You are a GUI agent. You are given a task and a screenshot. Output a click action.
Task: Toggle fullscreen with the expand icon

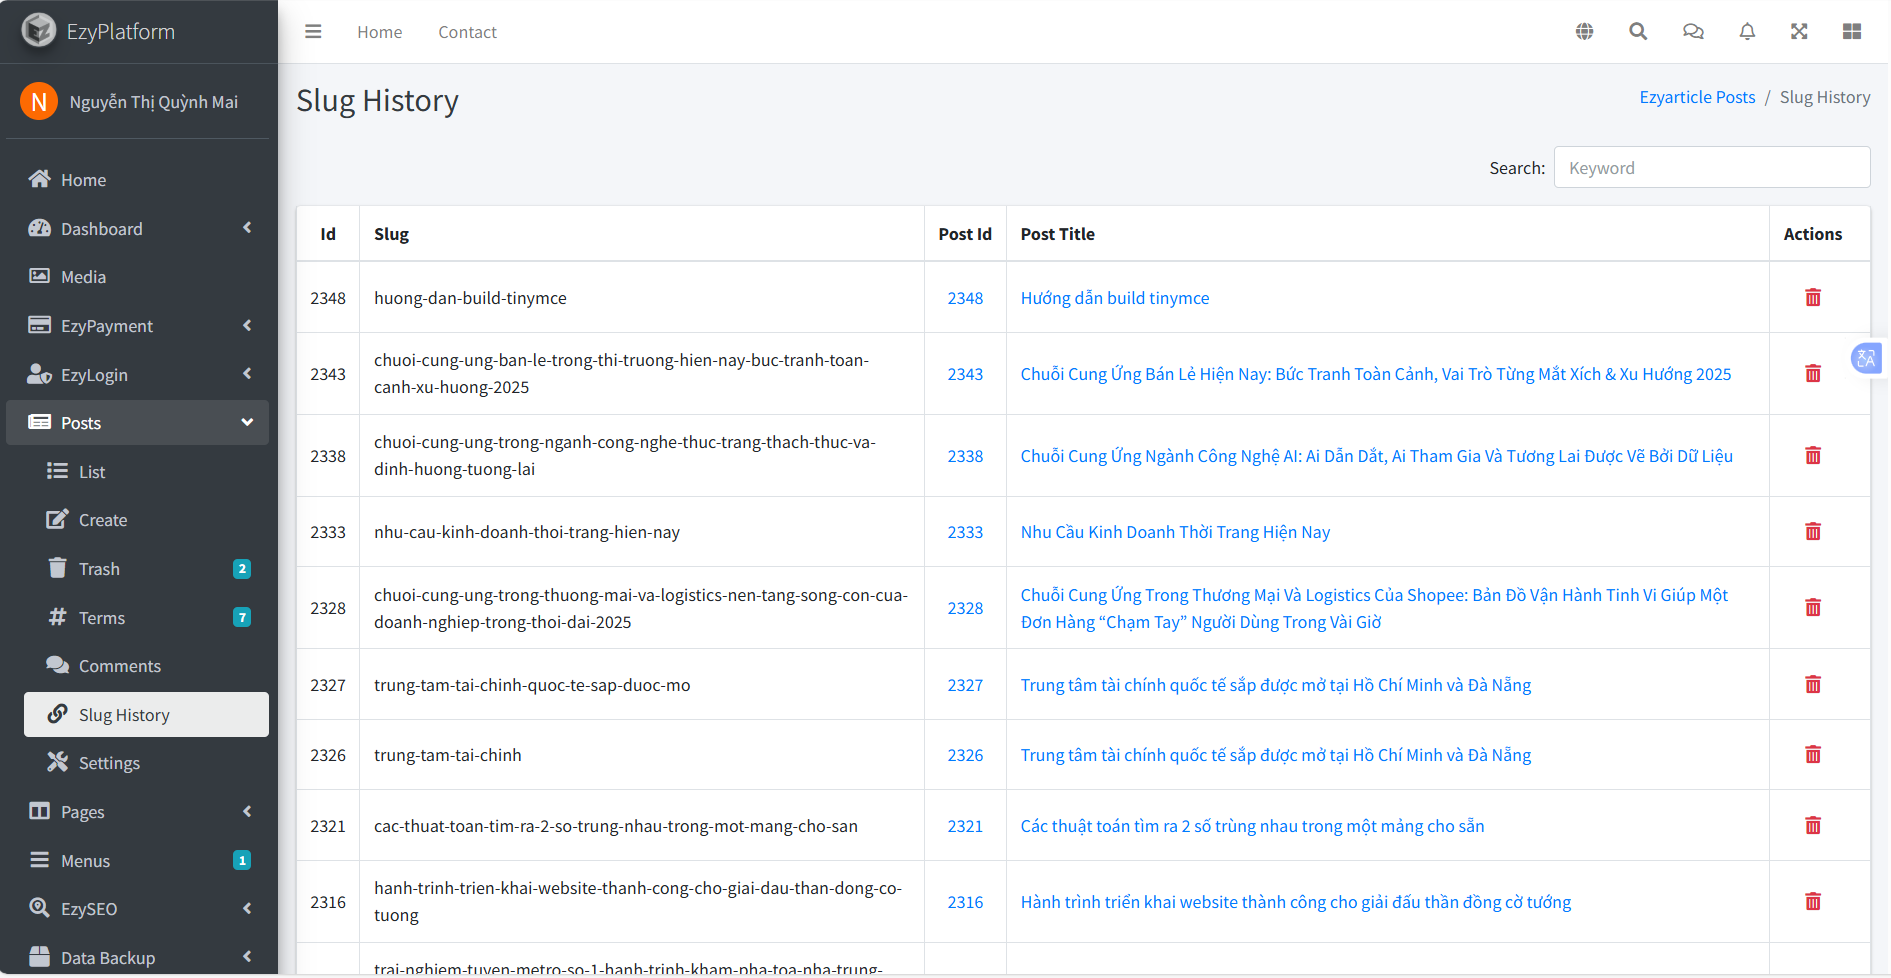pyautogui.click(x=1799, y=31)
